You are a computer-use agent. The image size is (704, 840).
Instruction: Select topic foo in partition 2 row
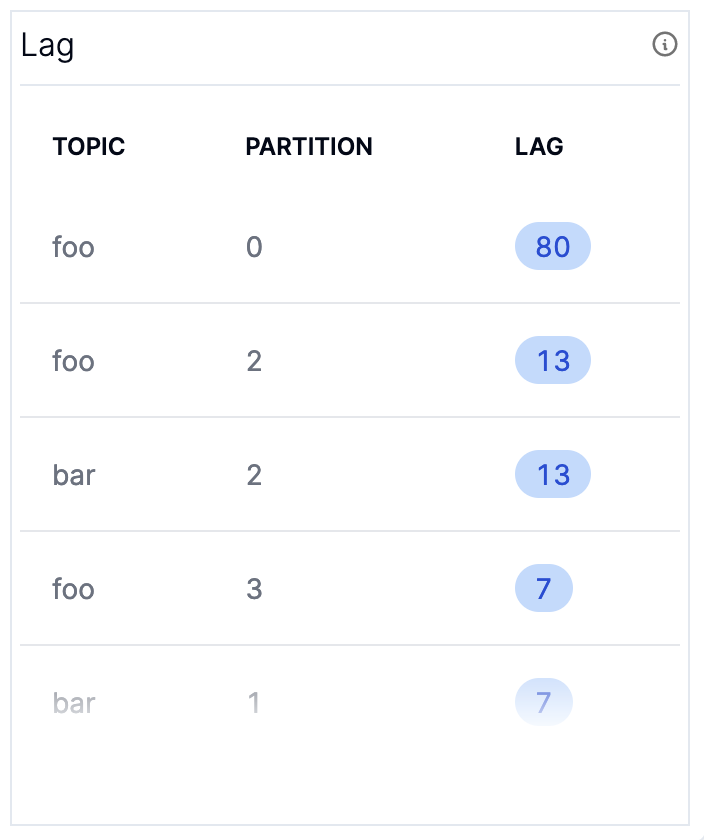73,361
